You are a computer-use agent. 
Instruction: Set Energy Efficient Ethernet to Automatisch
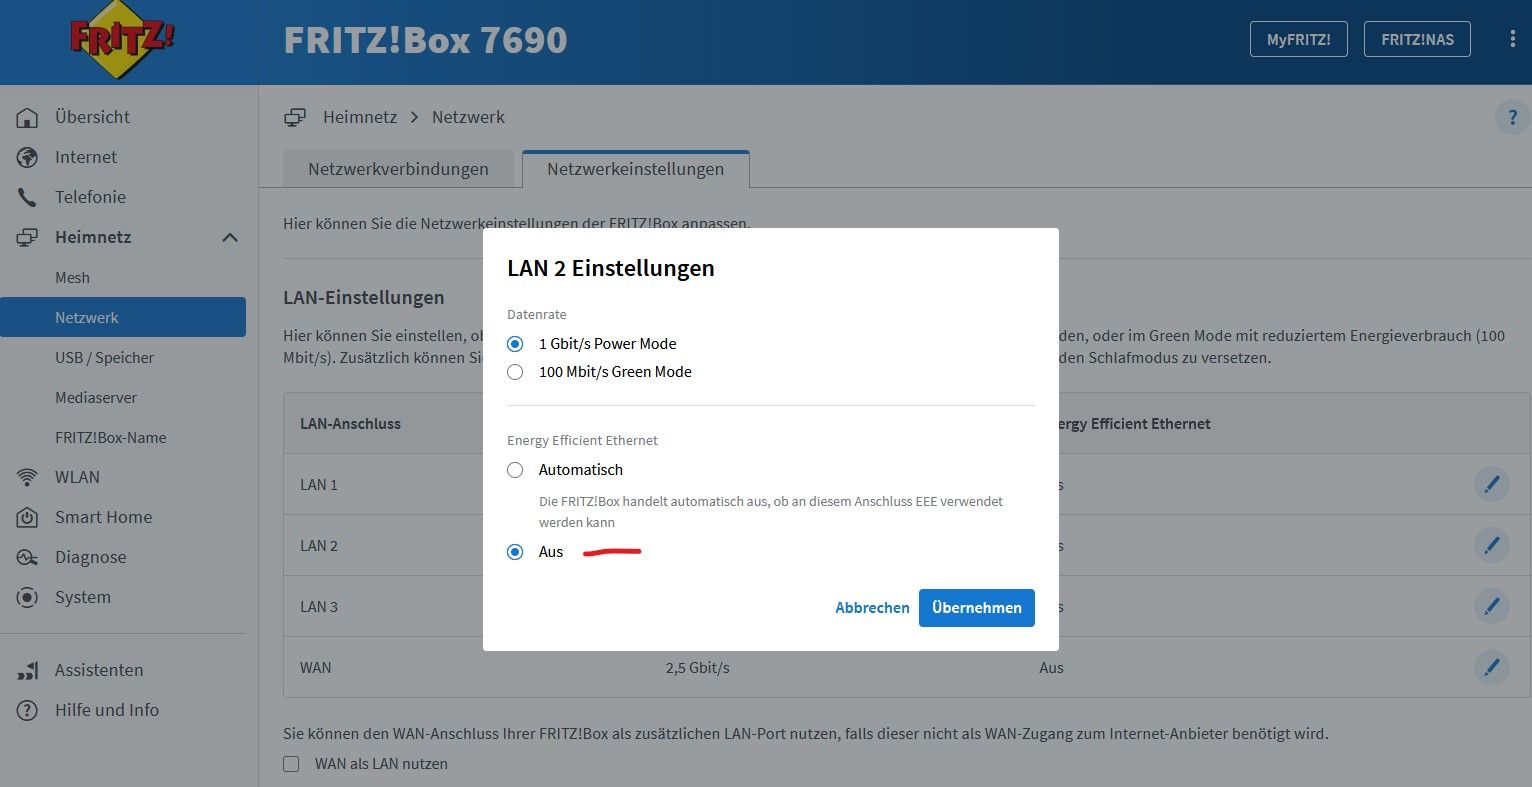tap(515, 470)
